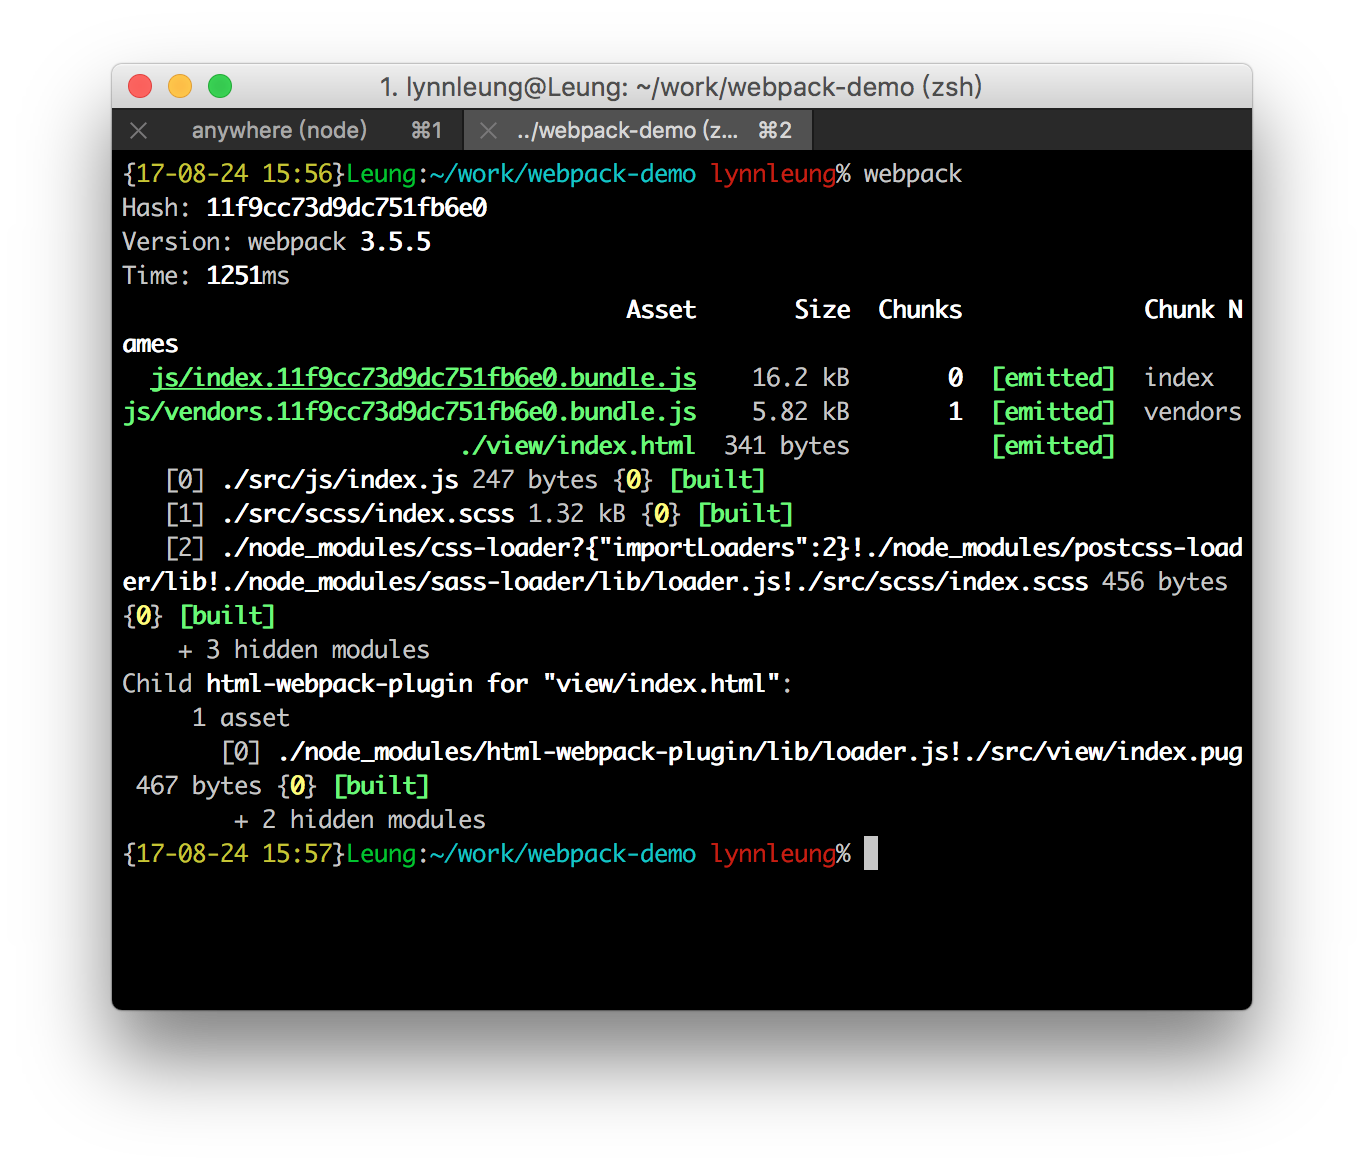Click the empty tab bar area right of tabs
This screenshot has width=1364, height=1170.
click(1030, 131)
